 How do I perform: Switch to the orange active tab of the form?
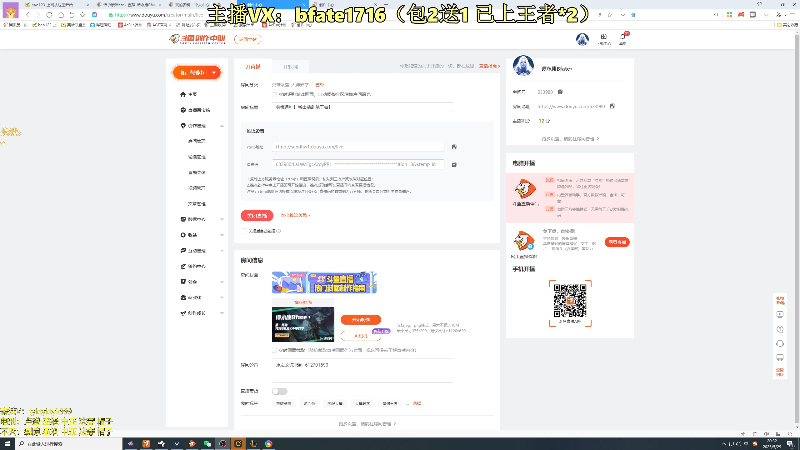[x=253, y=67]
